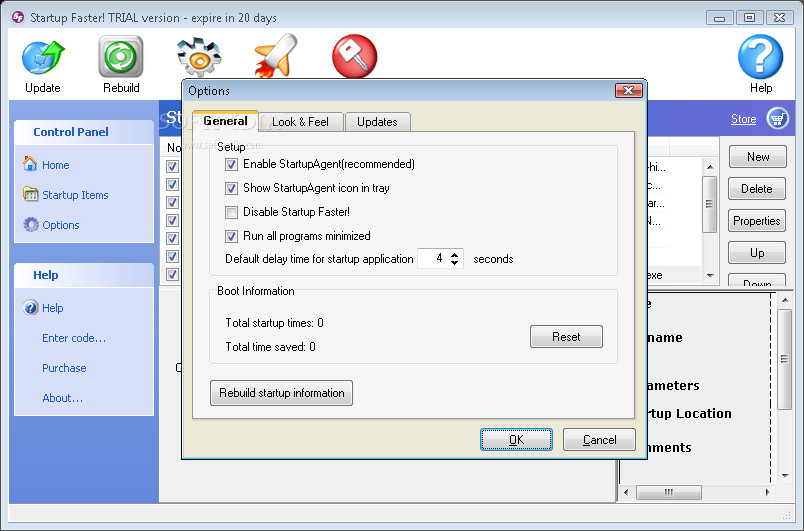Click the Up button in main window
The height and width of the screenshot is (531, 804).
757,253
